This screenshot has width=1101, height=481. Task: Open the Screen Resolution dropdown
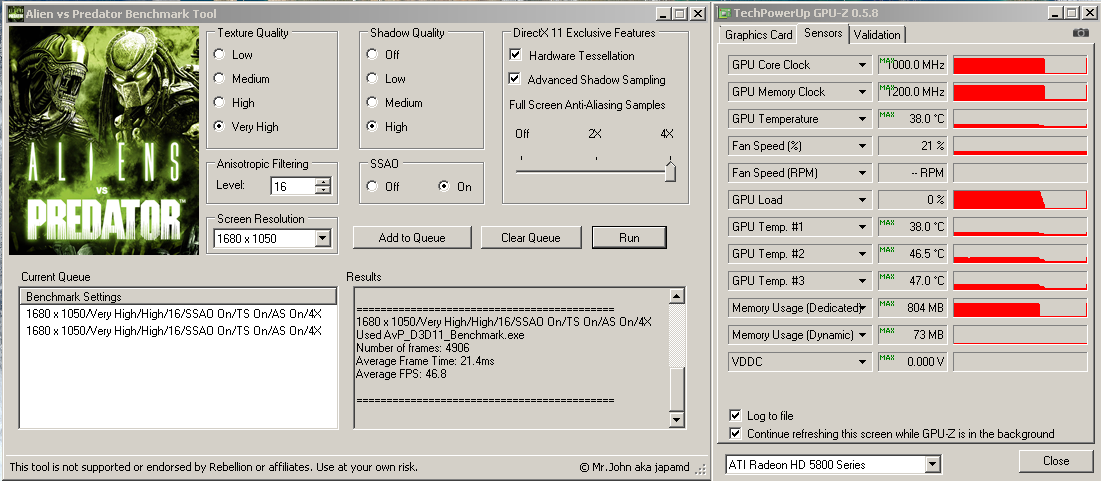tap(323, 239)
